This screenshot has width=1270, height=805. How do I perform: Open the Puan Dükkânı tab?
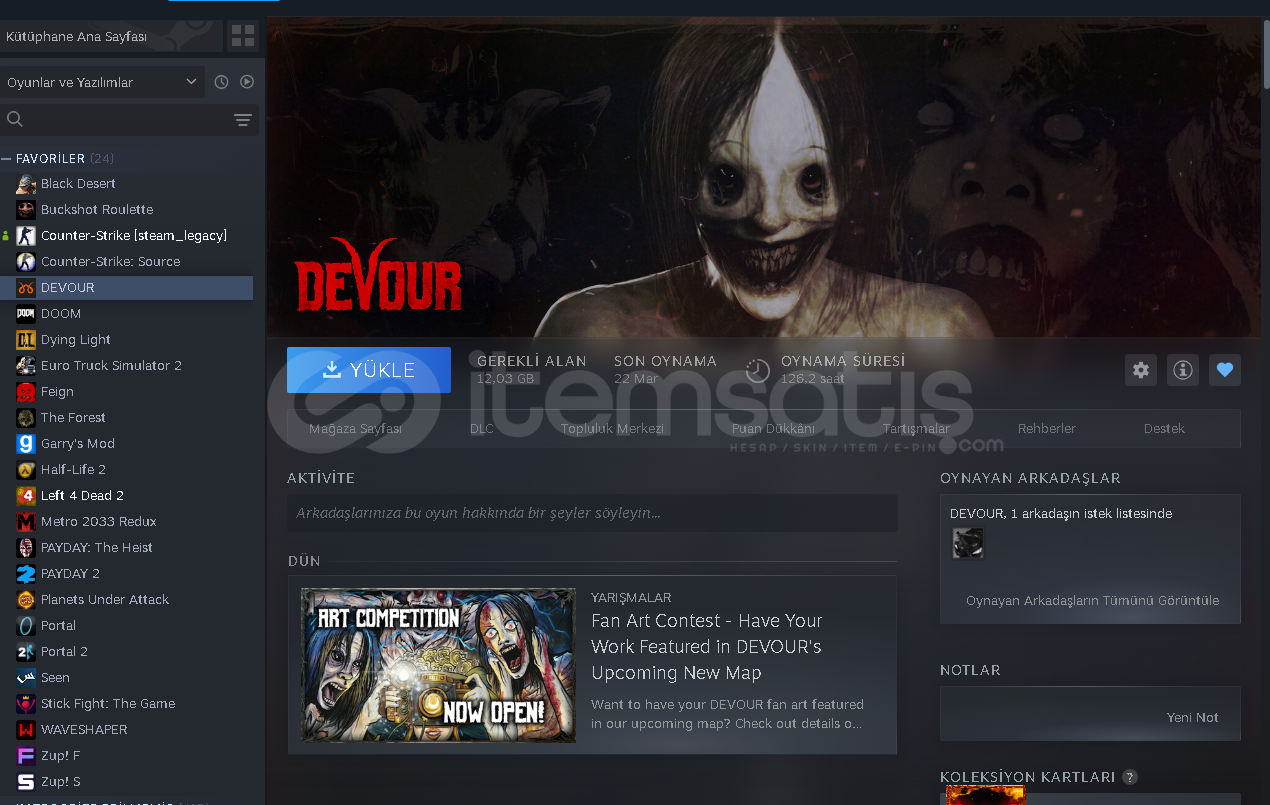(773, 428)
